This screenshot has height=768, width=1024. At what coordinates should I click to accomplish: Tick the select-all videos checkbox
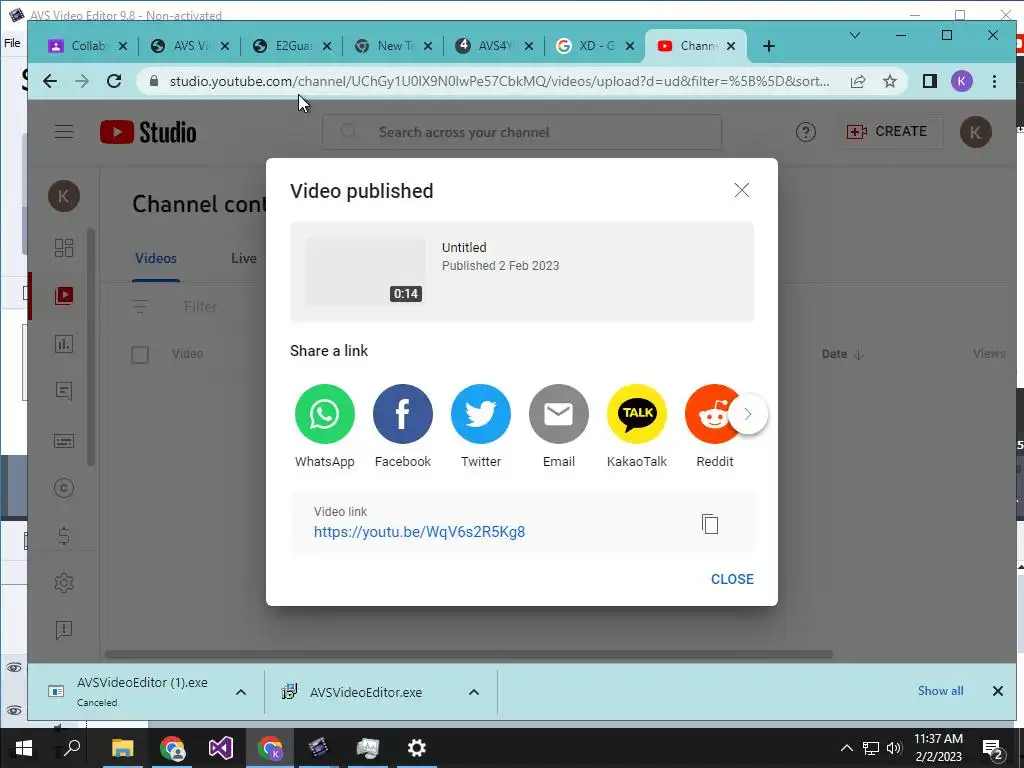tap(140, 355)
